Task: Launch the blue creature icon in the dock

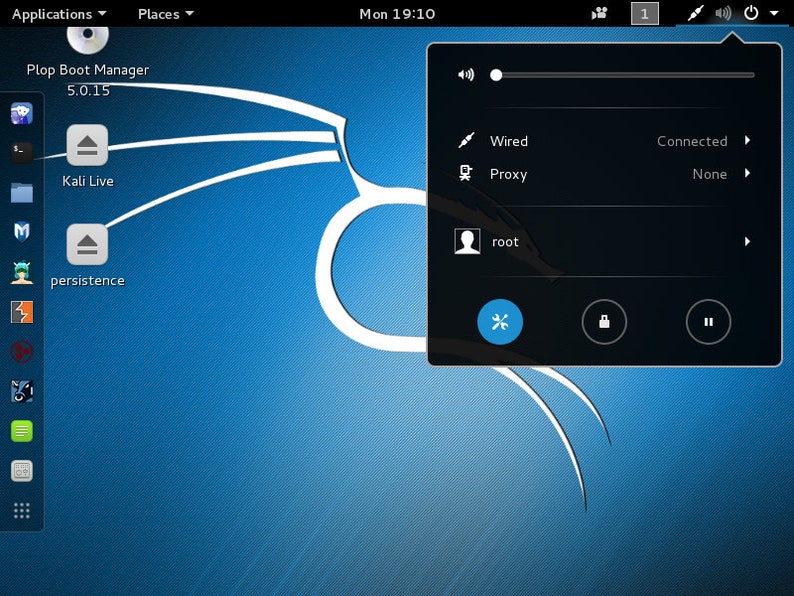Action: pyautogui.click(x=22, y=391)
